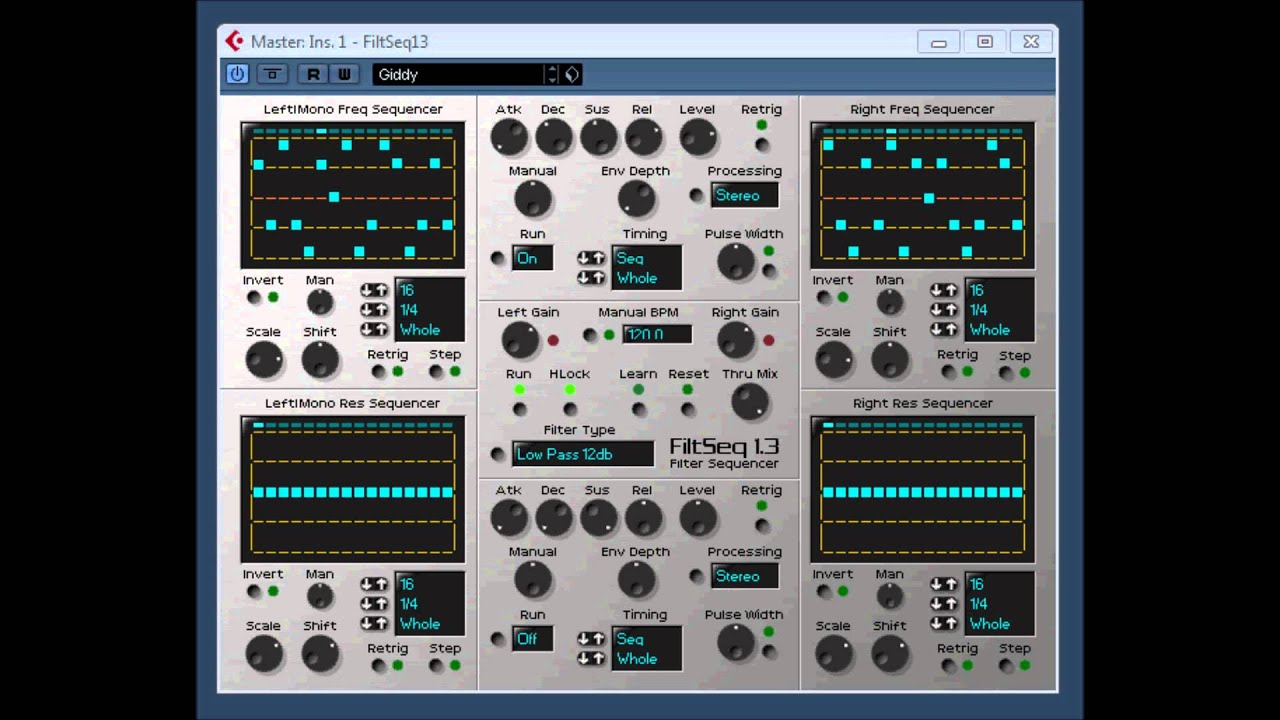Click the Atk knob in lower envelope
This screenshot has height=720, width=1280.
click(x=509, y=518)
